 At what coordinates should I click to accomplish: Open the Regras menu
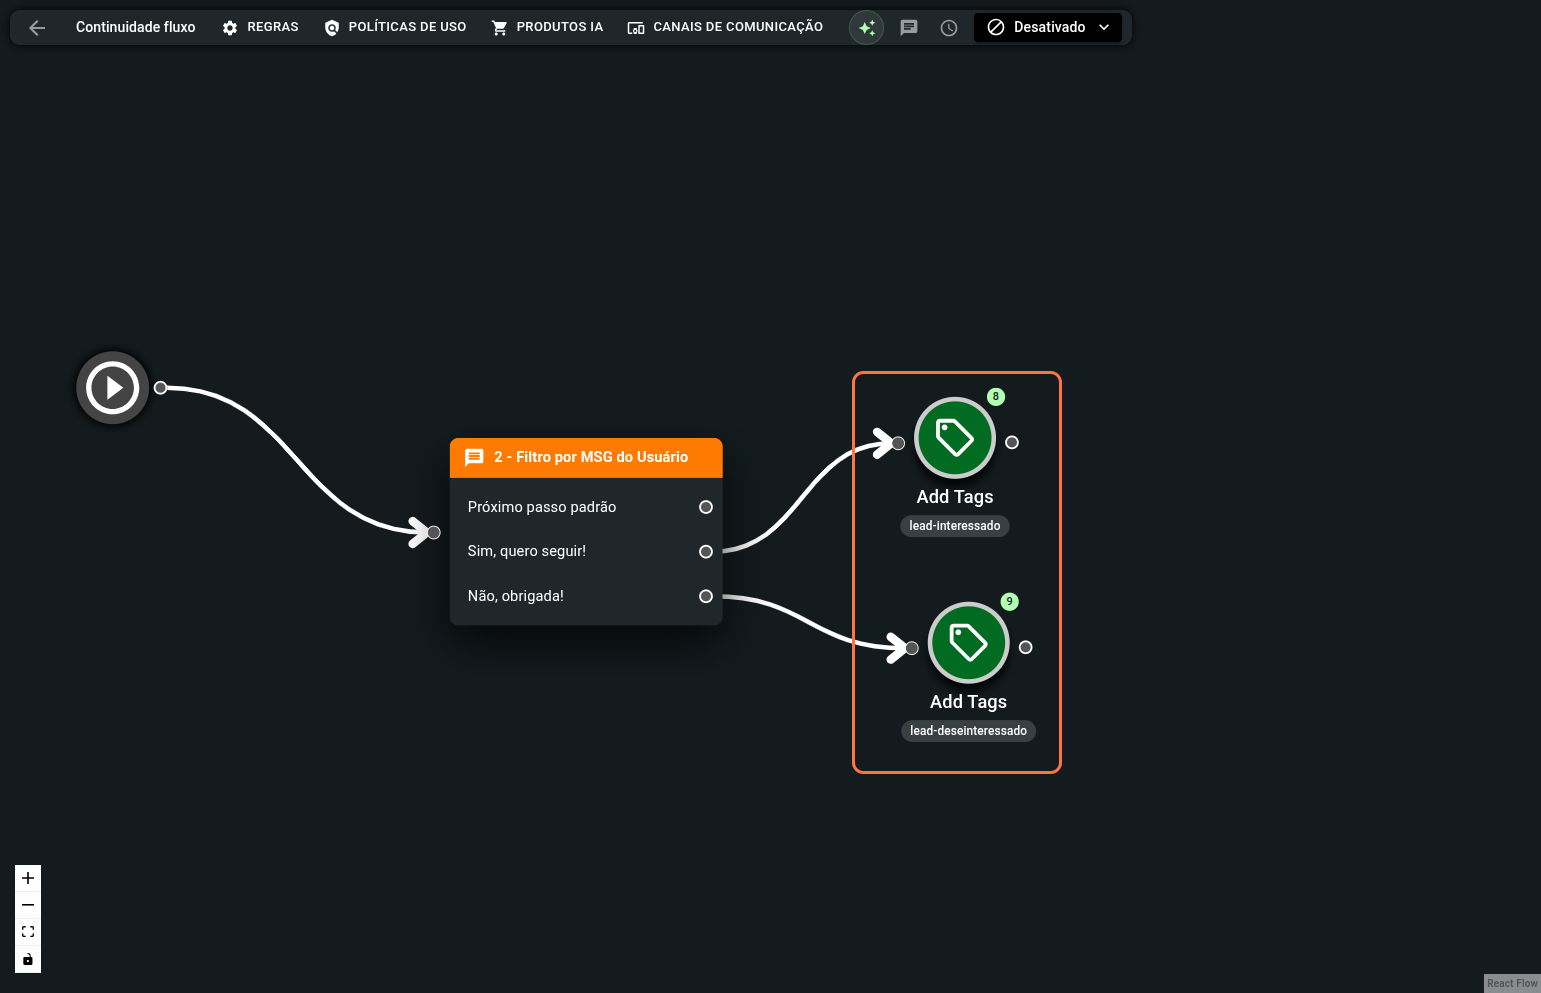(x=261, y=28)
